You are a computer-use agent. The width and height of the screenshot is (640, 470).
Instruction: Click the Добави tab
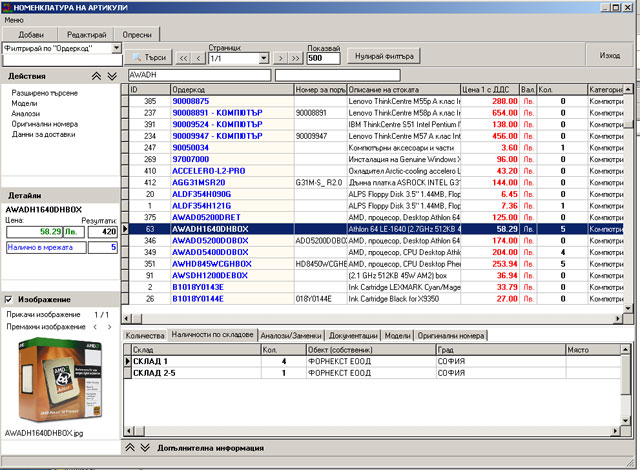tap(31, 35)
